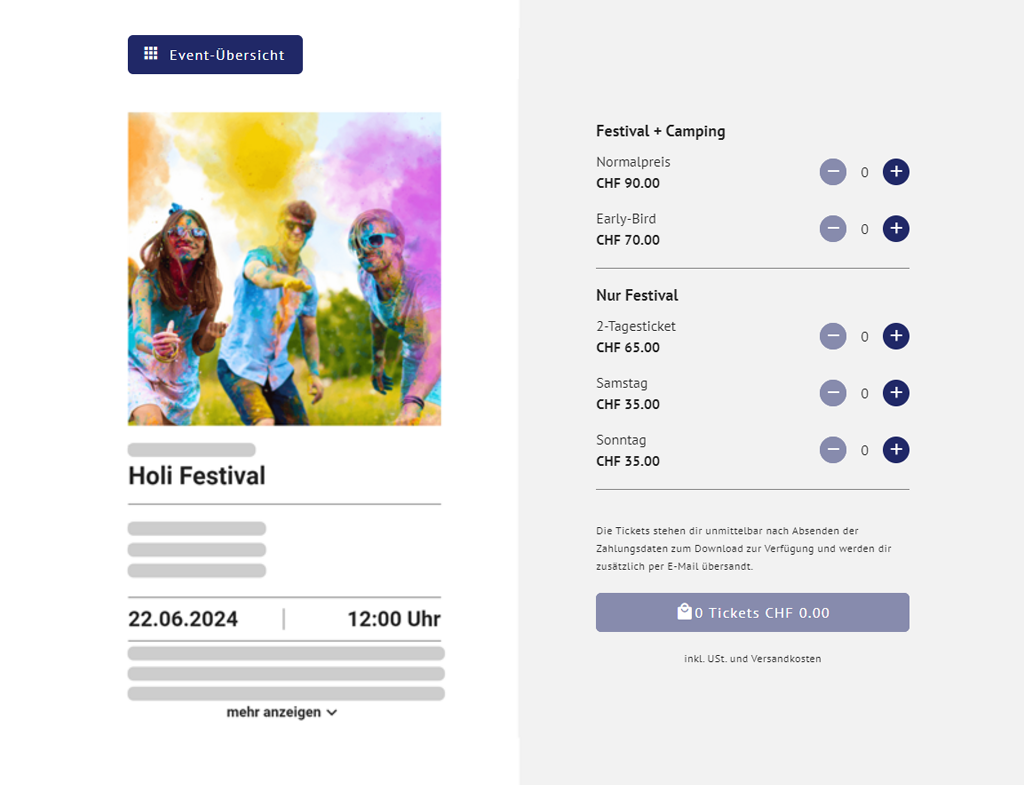Click the 2-Tagesticket label

(635, 327)
